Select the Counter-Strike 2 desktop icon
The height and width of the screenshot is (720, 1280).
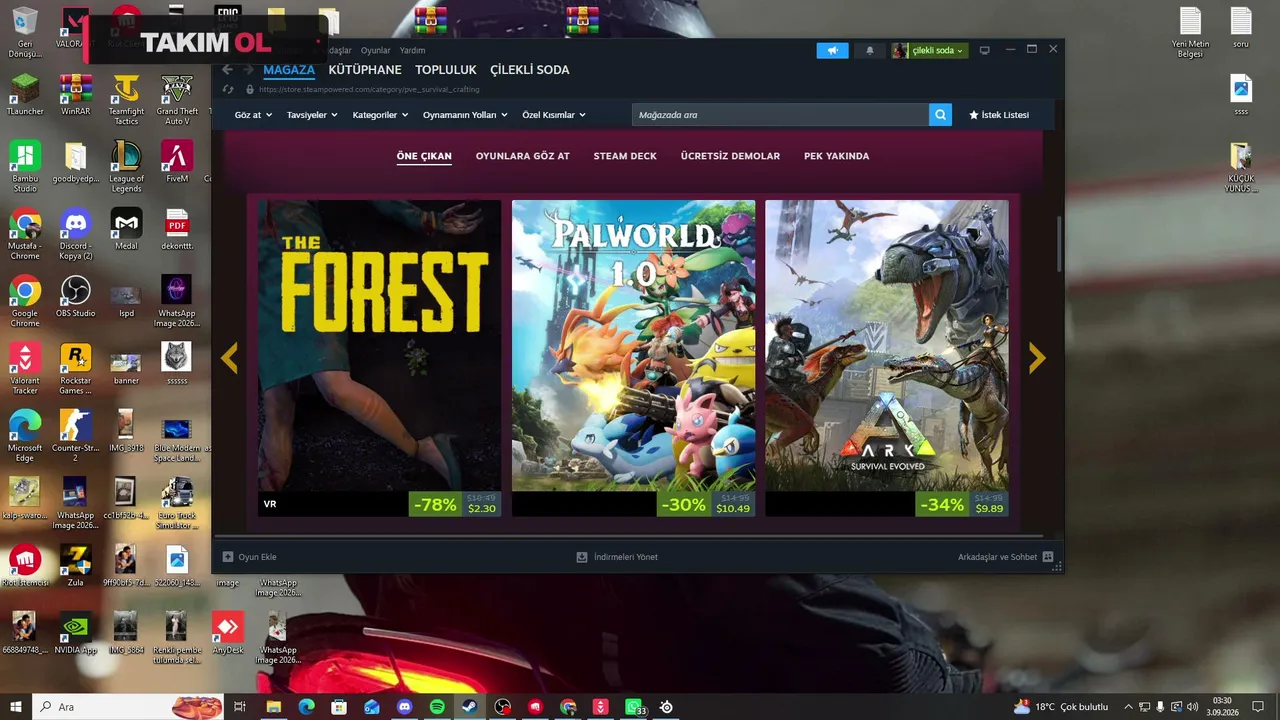click(x=75, y=435)
